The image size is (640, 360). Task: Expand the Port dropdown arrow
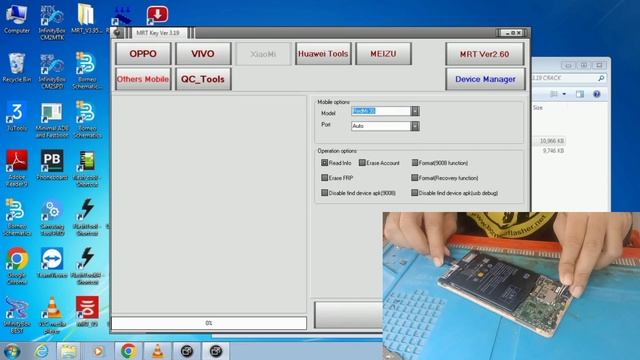click(415, 126)
